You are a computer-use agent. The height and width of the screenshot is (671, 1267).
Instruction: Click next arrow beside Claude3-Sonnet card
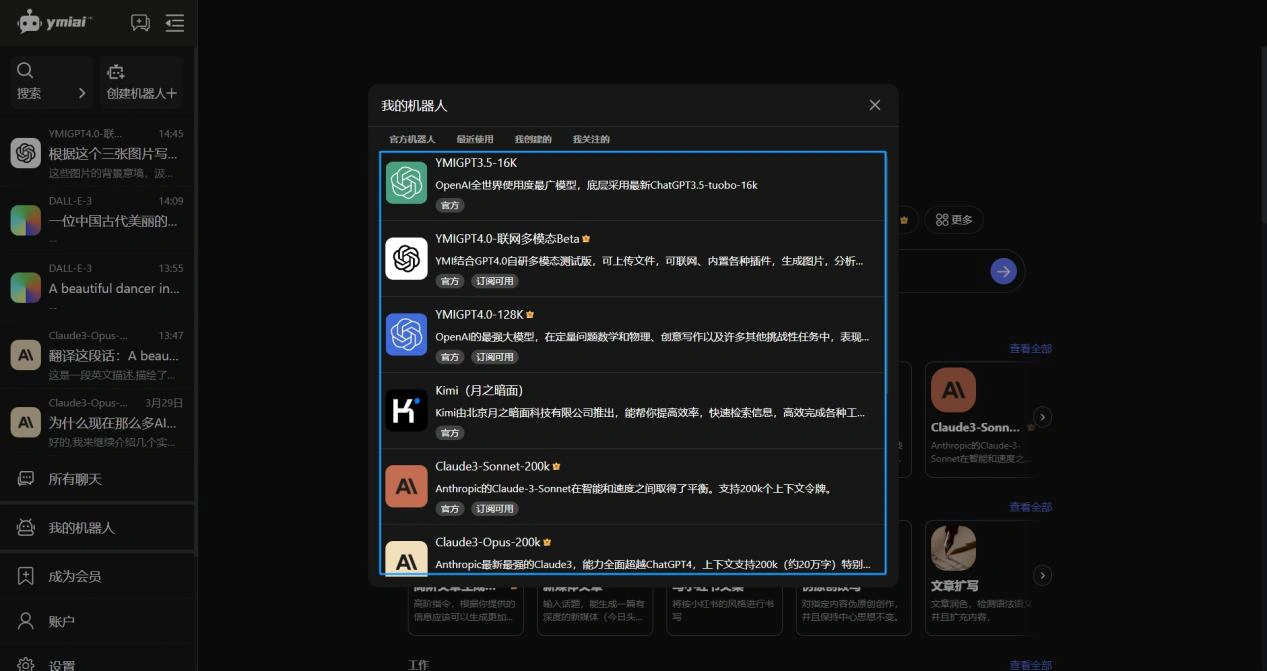(x=1042, y=417)
